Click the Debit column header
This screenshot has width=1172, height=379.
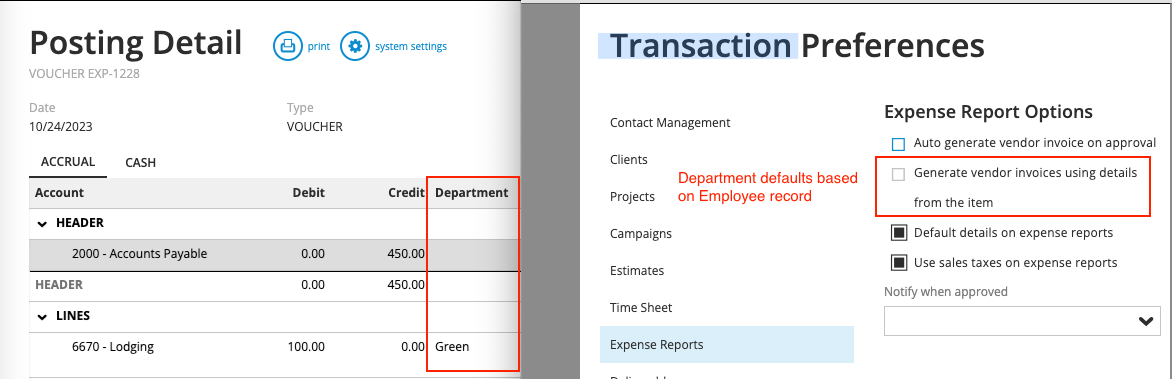pos(309,193)
